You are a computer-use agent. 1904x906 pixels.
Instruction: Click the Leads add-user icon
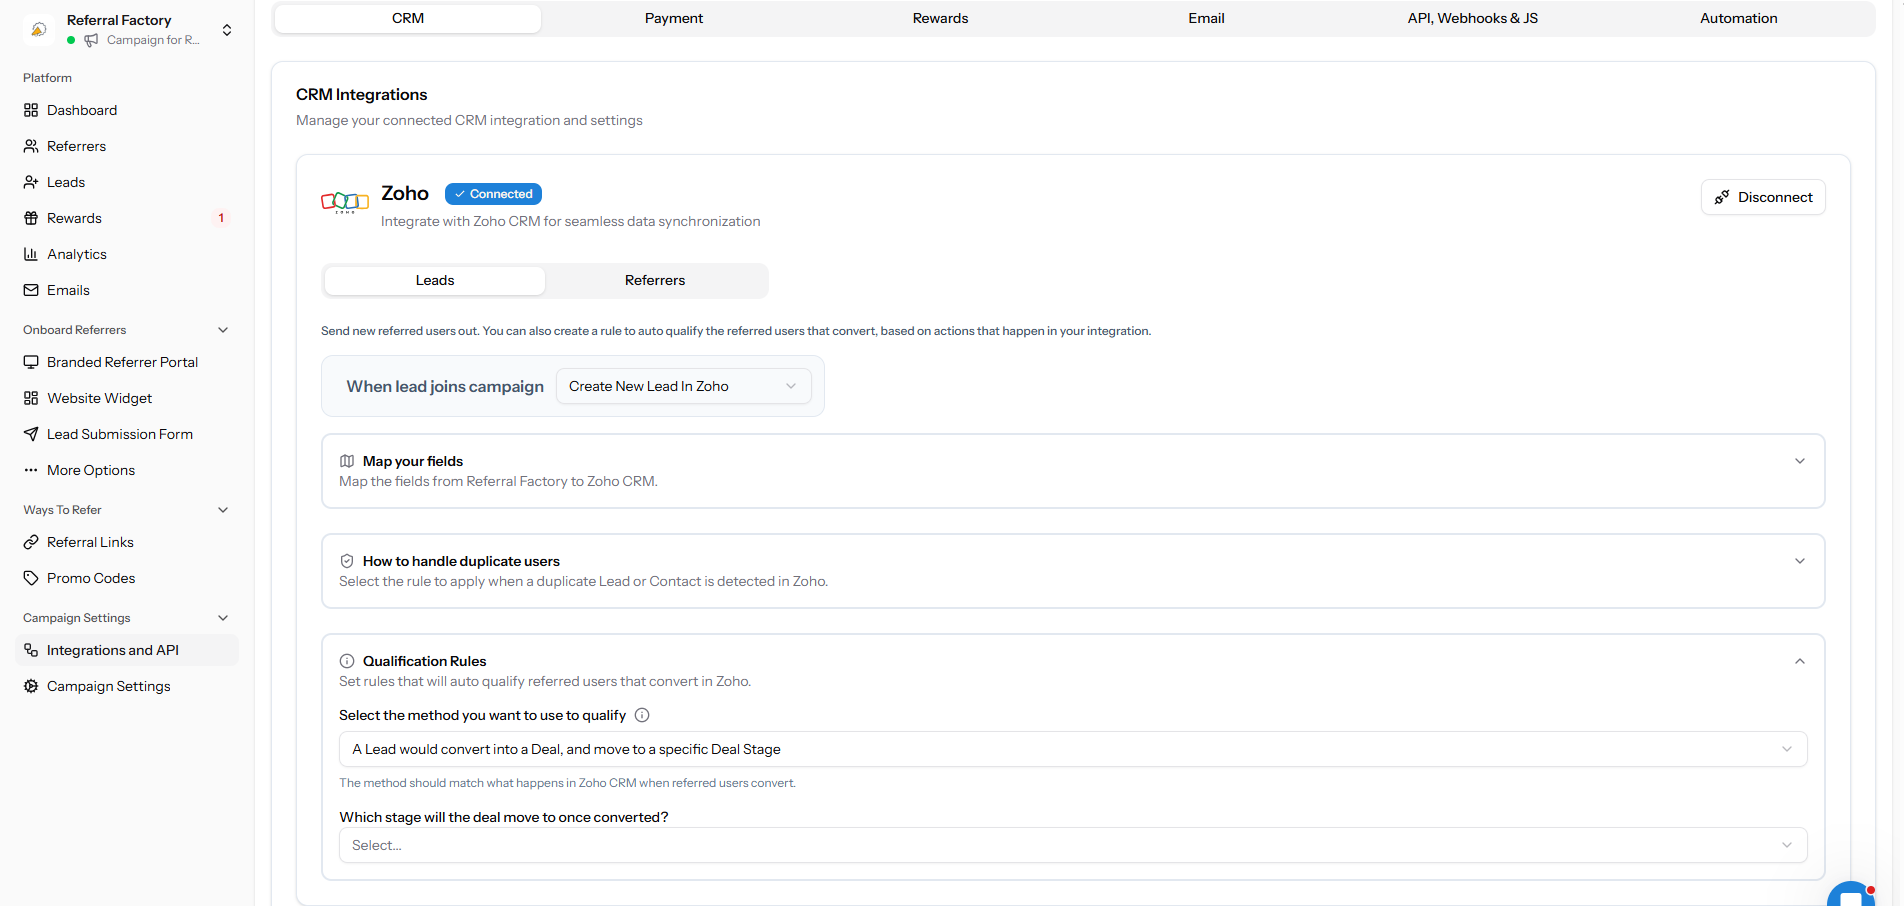(x=31, y=182)
